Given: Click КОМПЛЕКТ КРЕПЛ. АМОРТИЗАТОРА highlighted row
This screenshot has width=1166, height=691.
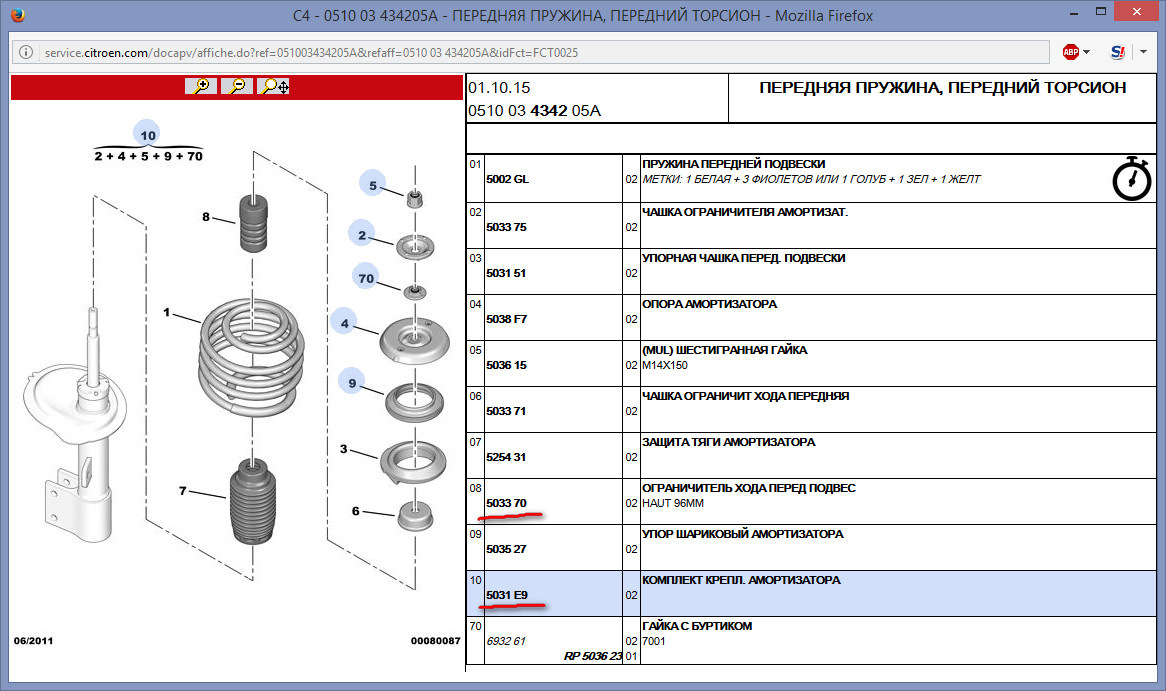Looking at the screenshot, I should tap(811, 594).
